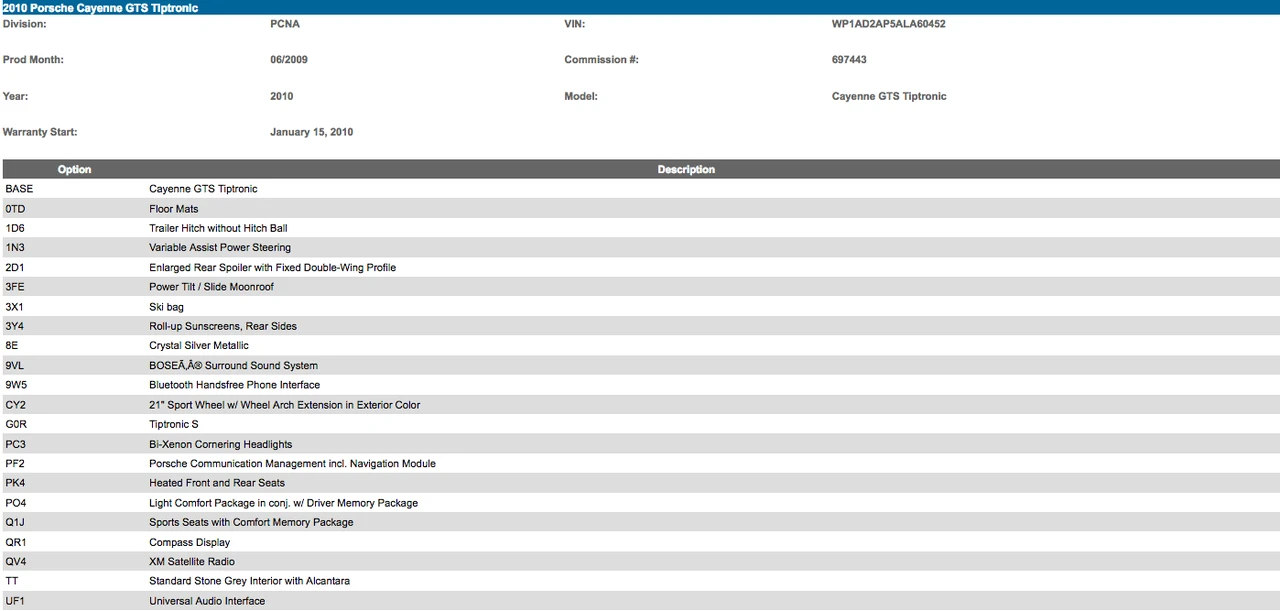The width and height of the screenshot is (1280, 611).
Task: Click option code Q1J
Action: 15,522
